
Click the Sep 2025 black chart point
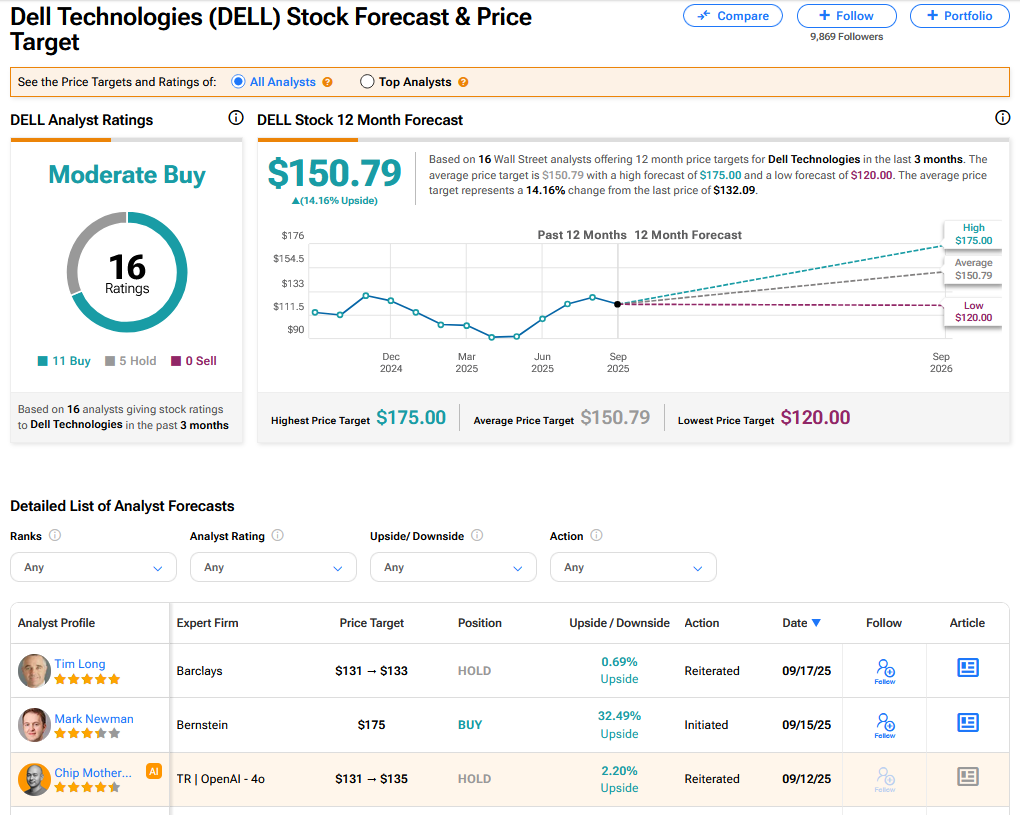(x=618, y=304)
